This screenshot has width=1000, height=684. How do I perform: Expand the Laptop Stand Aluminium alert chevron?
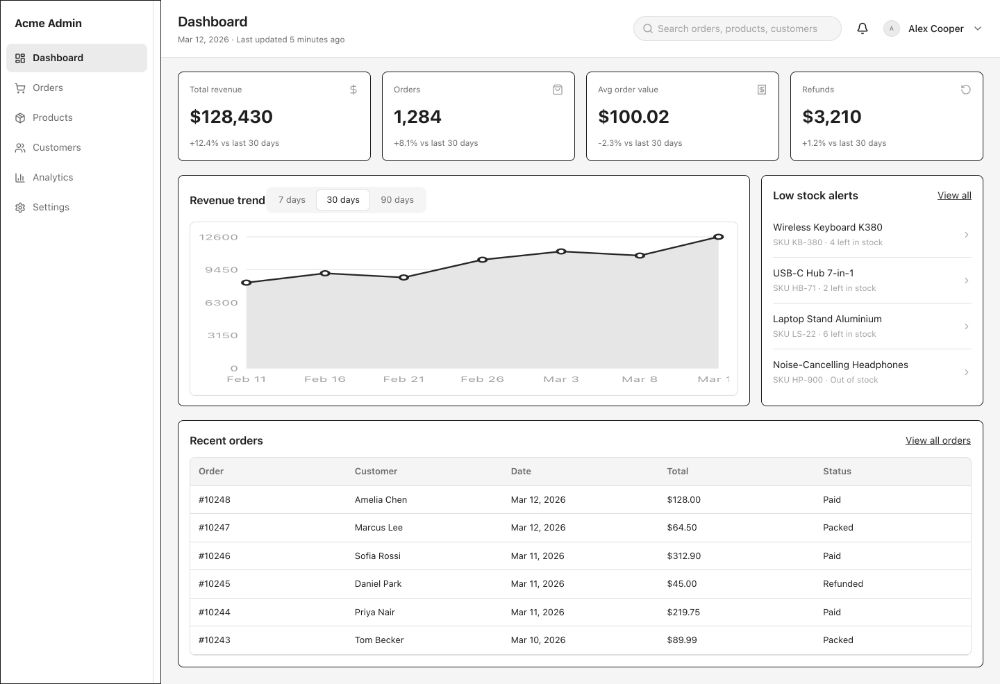[x=966, y=326]
